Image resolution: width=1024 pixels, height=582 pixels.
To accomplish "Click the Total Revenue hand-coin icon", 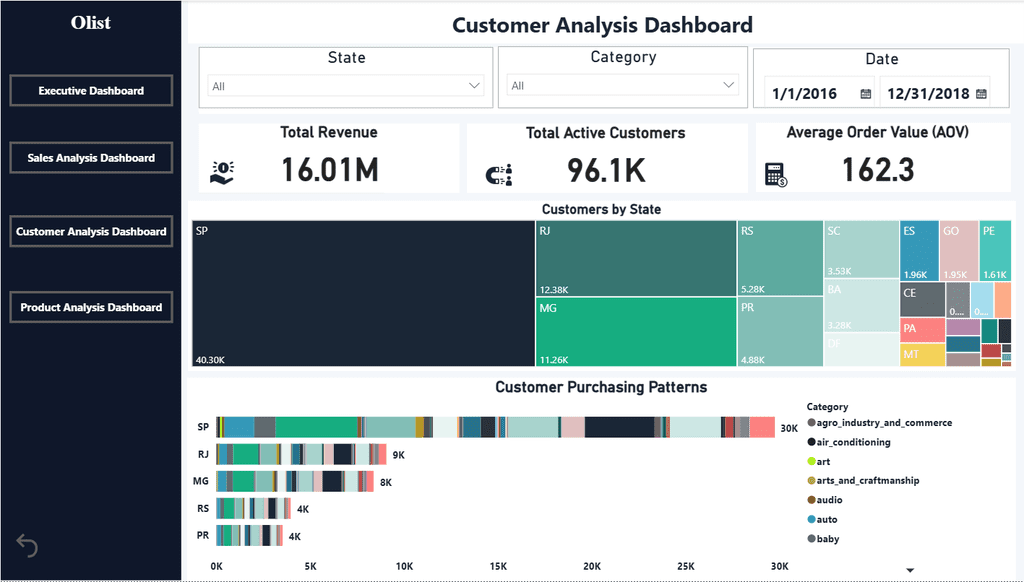I will (222, 172).
